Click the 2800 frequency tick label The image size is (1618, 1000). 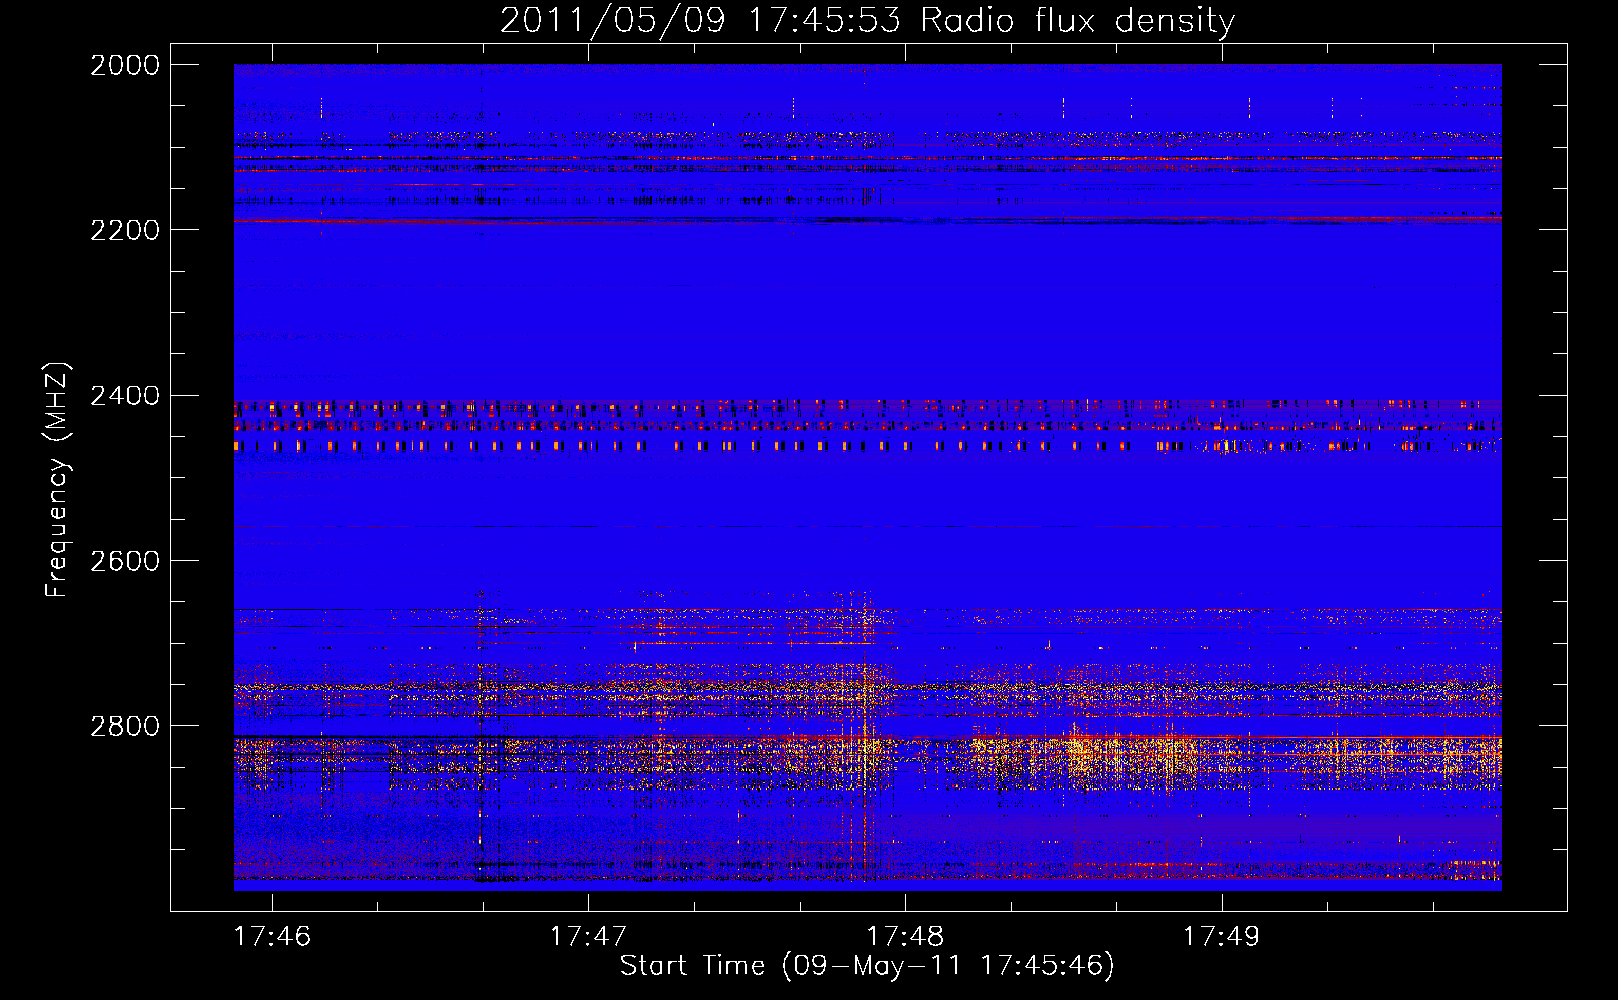[x=125, y=726]
